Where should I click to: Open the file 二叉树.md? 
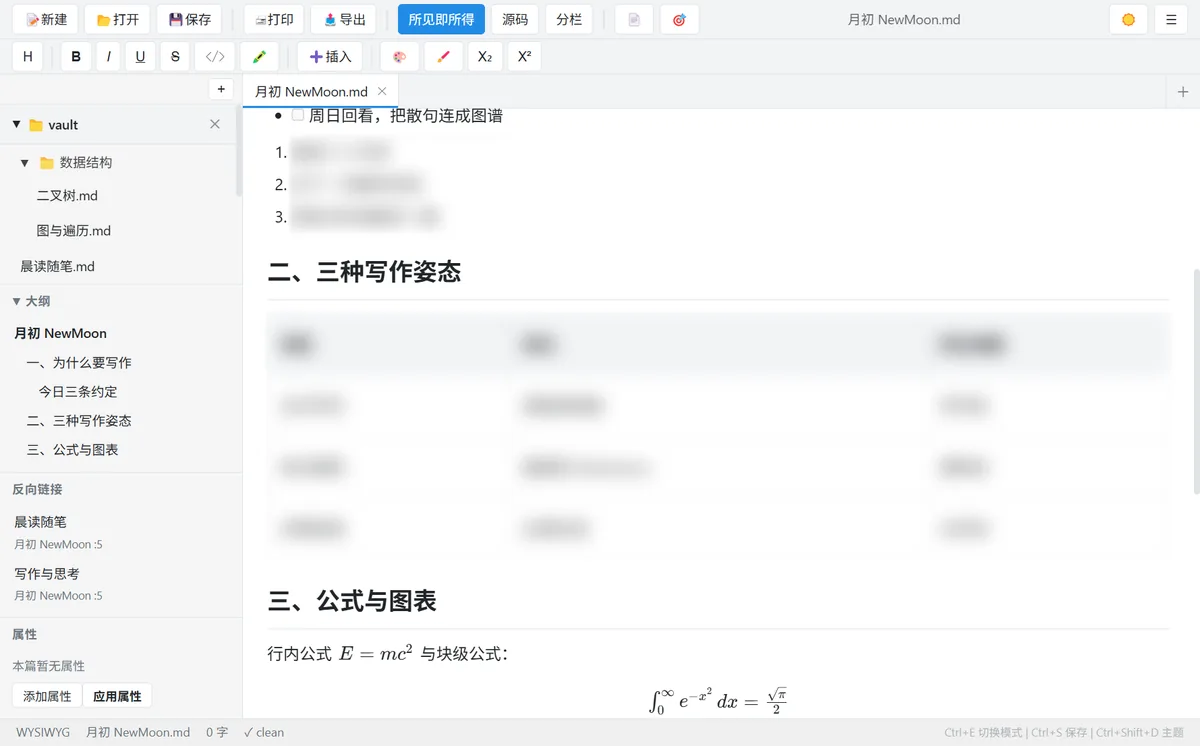tap(67, 195)
